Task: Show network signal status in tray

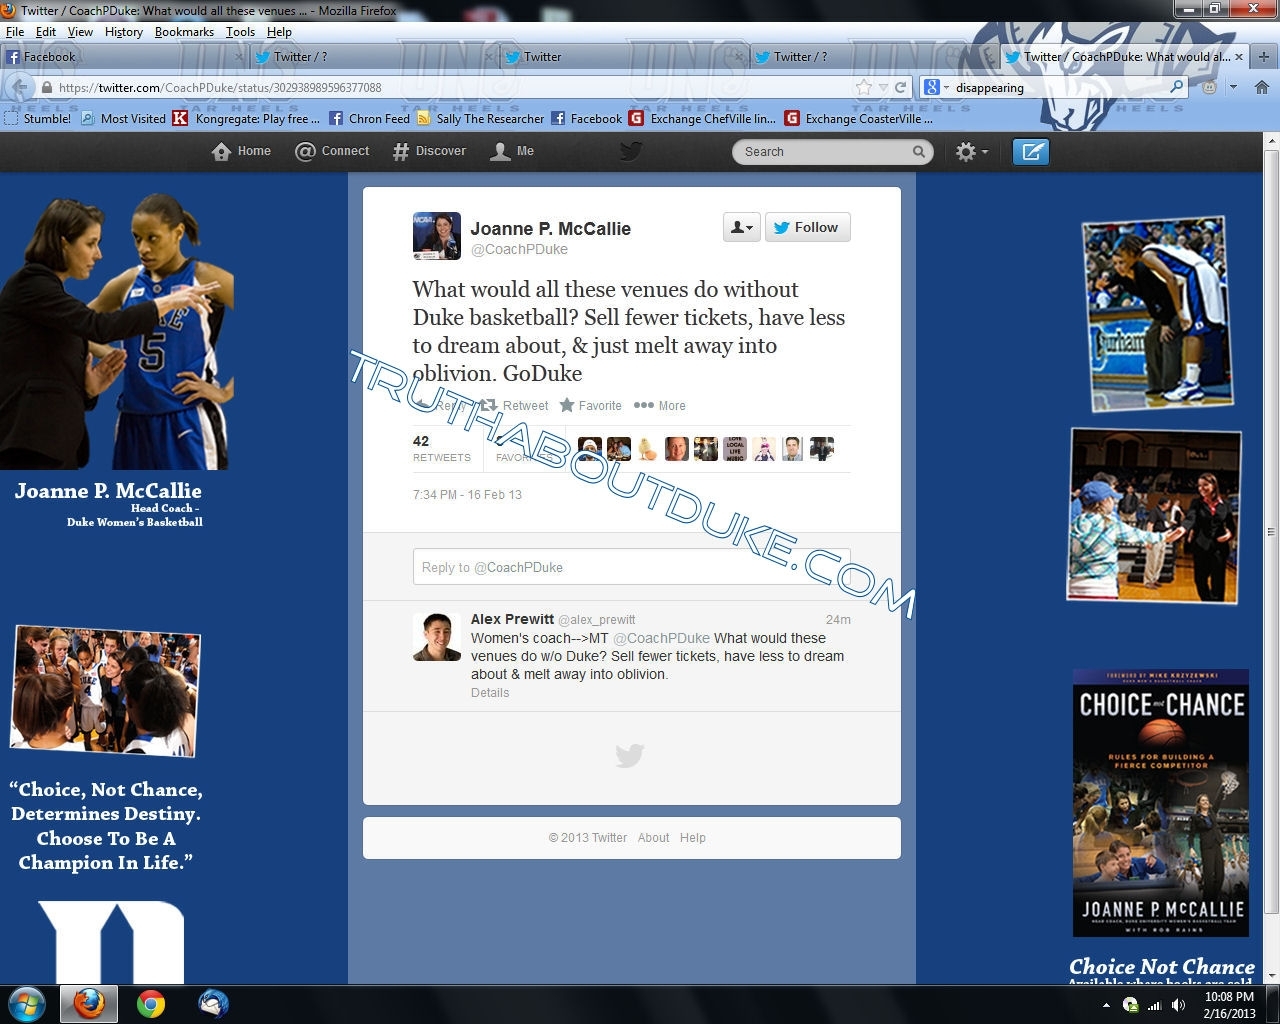Action: [1154, 1005]
